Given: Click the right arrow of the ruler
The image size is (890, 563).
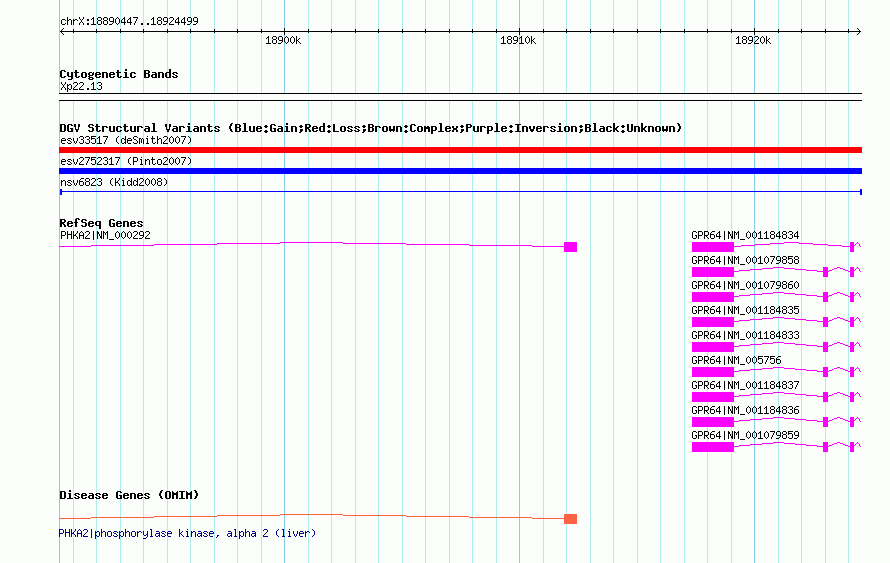Looking at the screenshot, I should click(x=859, y=32).
